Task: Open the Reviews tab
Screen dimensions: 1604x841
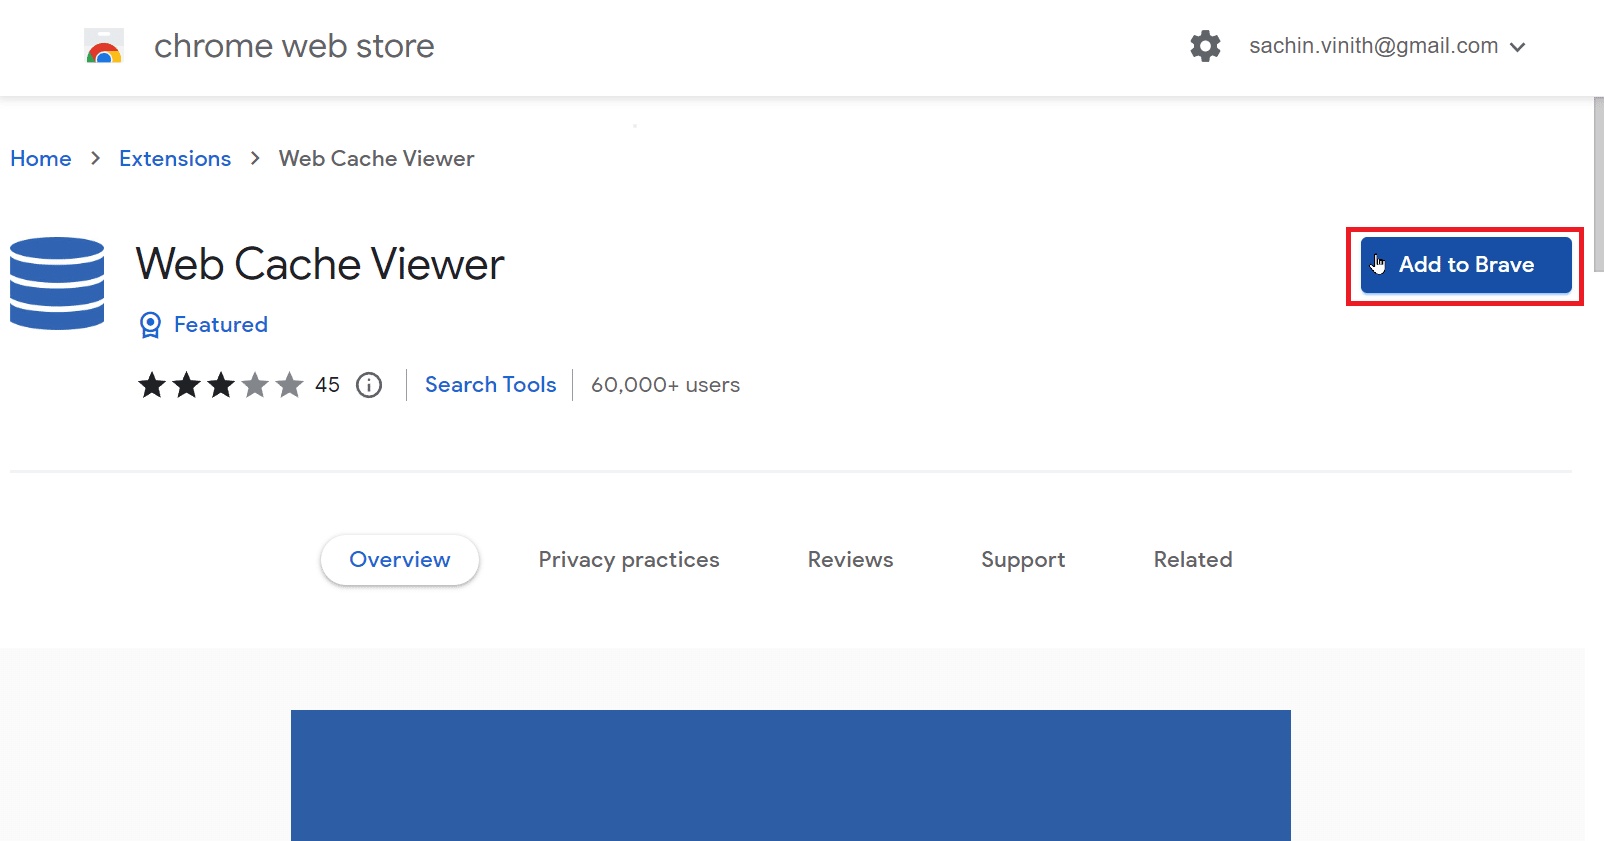Action: pyautogui.click(x=851, y=560)
